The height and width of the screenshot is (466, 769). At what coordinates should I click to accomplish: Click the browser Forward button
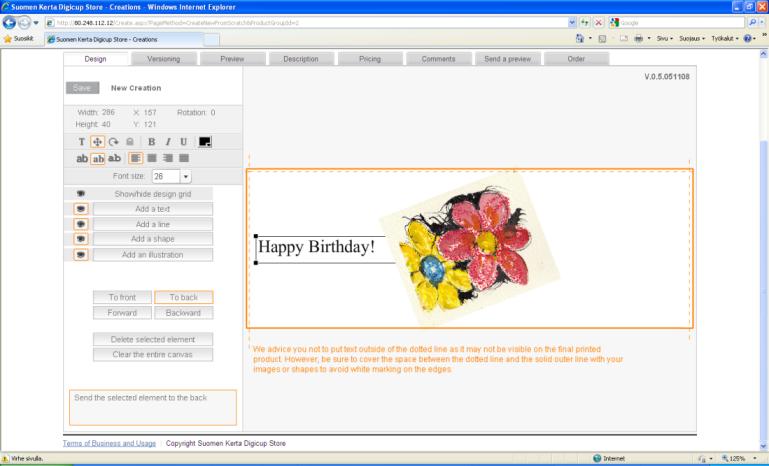24,23
